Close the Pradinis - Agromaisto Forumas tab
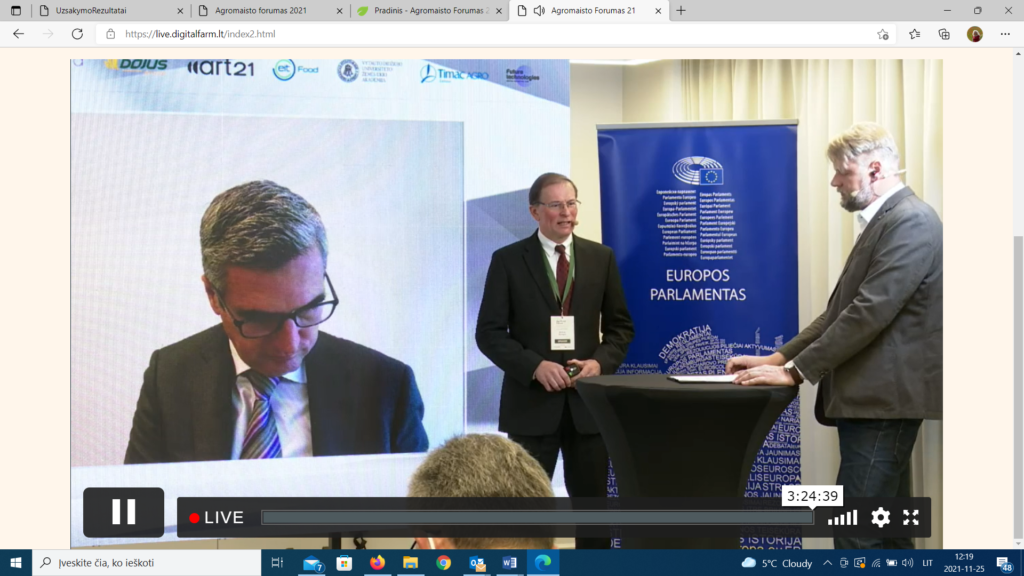Image resolution: width=1024 pixels, height=576 pixels. pyautogui.click(x=499, y=10)
